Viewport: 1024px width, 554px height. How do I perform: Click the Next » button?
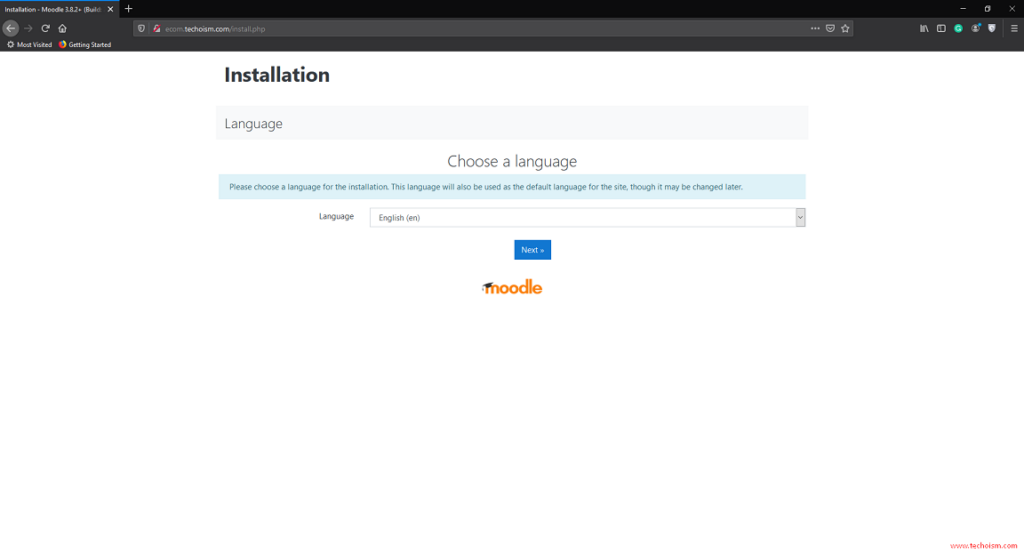pos(532,250)
